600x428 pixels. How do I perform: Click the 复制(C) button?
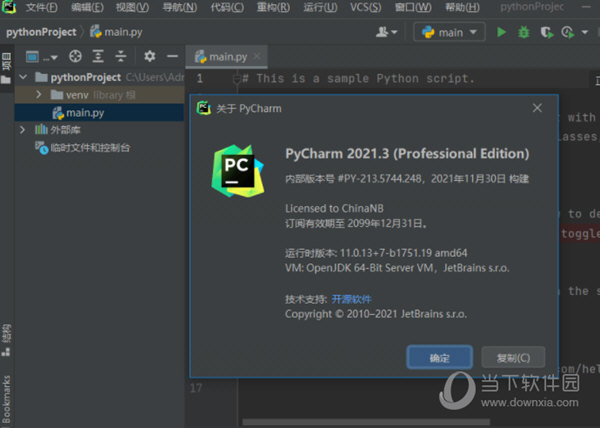tap(513, 358)
